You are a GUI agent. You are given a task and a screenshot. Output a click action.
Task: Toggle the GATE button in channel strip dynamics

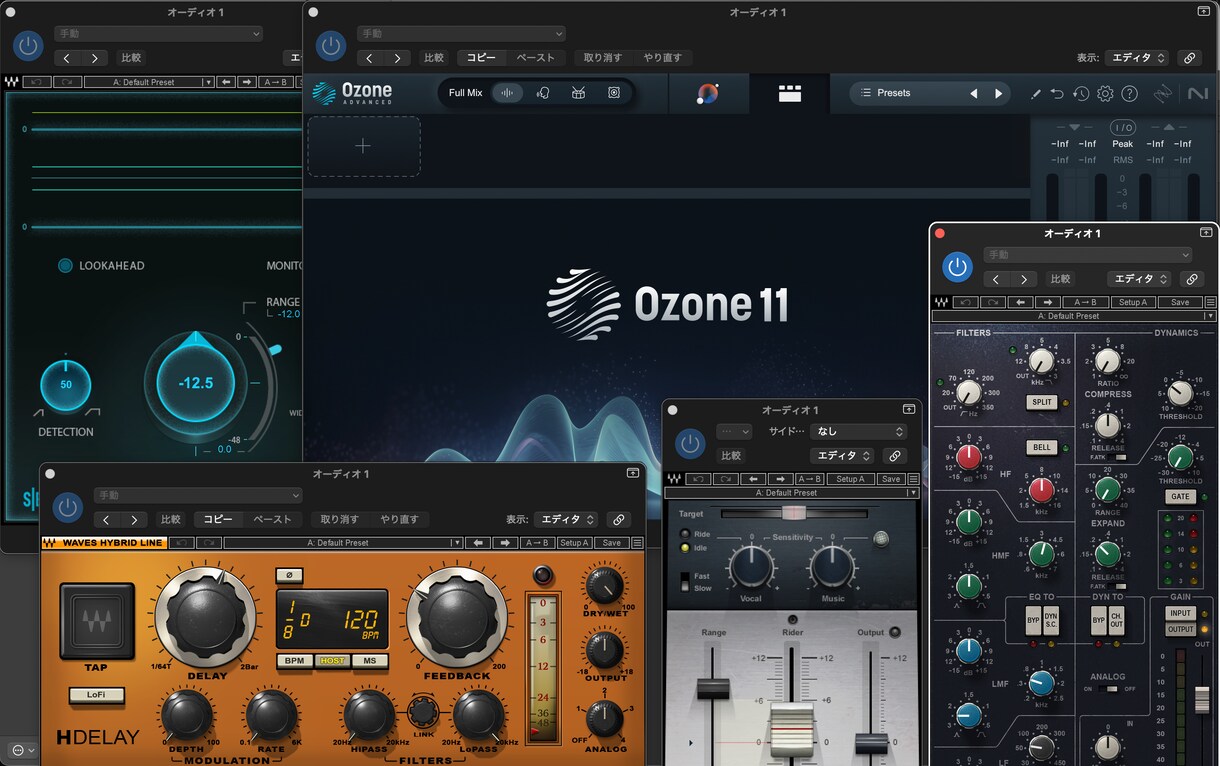1180,497
